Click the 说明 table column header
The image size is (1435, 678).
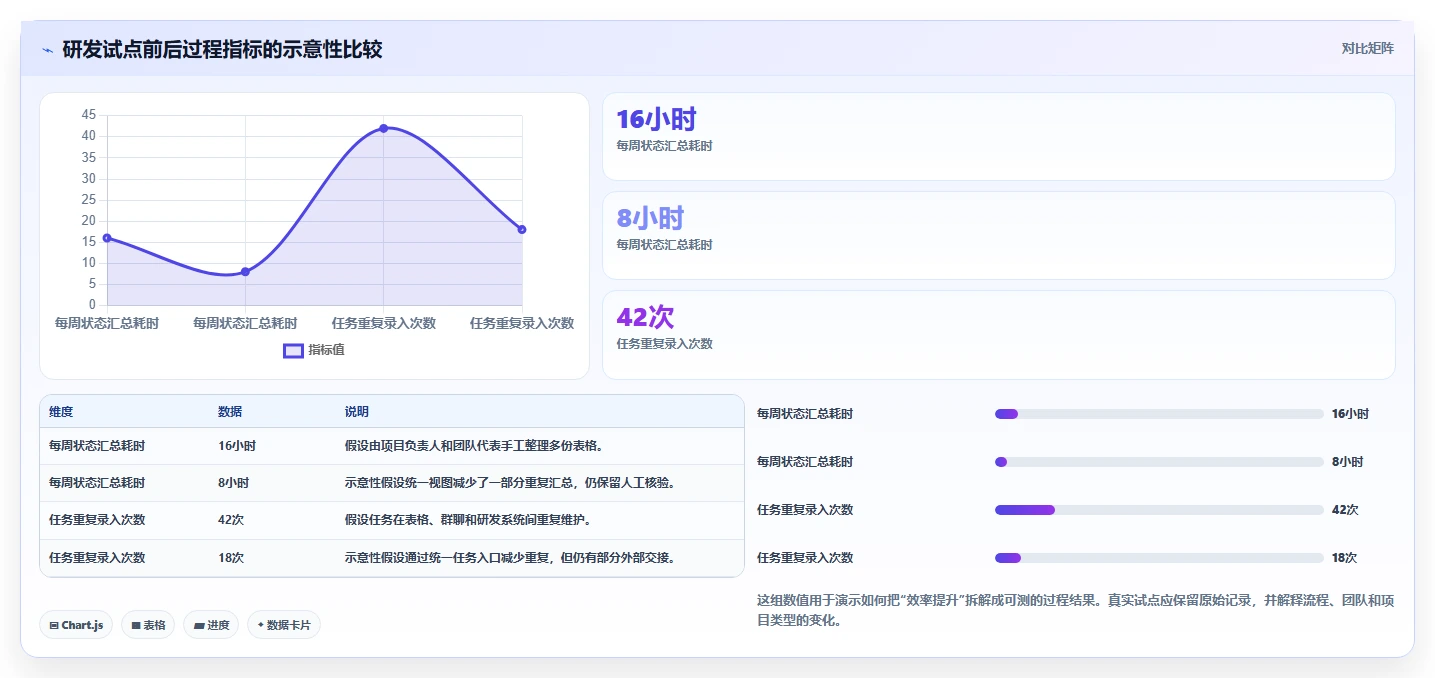coord(357,412)
